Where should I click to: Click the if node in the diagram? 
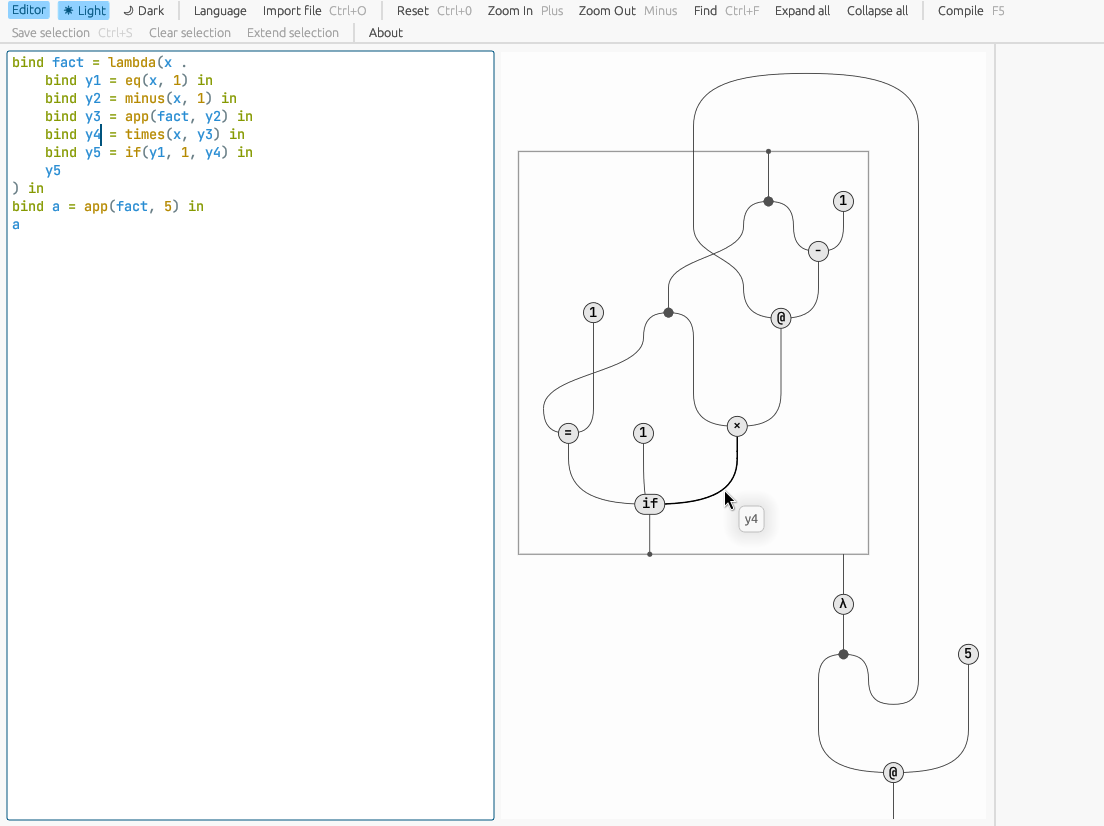(650, 503)
